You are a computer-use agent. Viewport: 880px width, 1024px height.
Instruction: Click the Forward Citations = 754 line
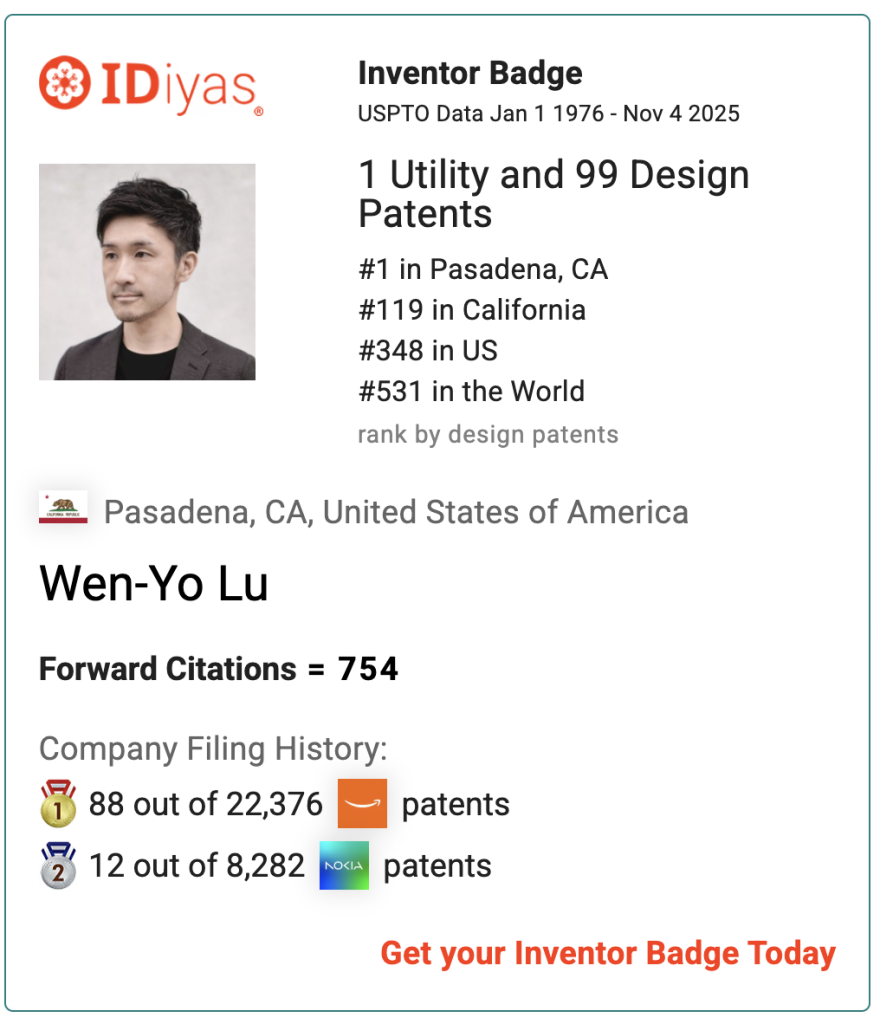219,669
